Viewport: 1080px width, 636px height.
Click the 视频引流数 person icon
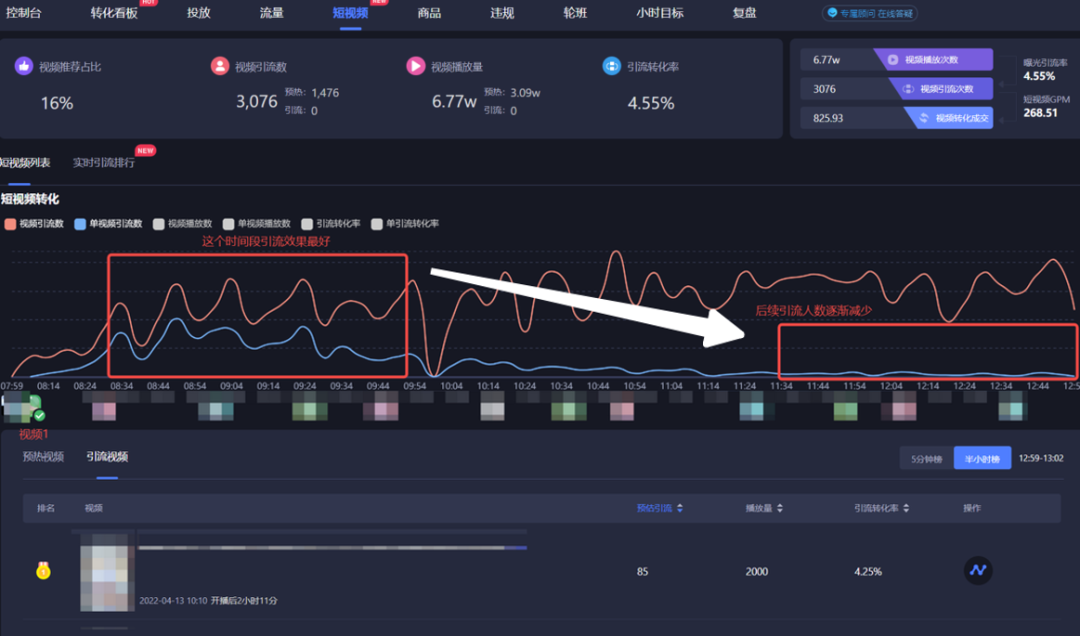pos(220,66)
